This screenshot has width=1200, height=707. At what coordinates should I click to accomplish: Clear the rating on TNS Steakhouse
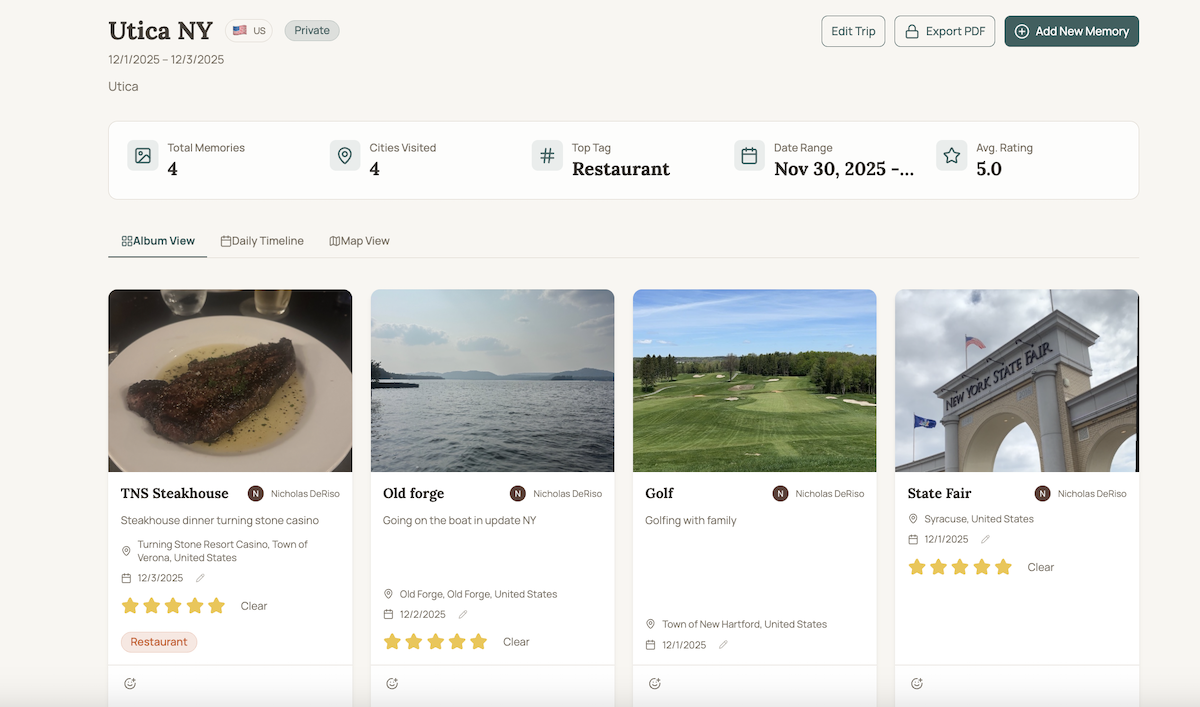pos(254,606)
